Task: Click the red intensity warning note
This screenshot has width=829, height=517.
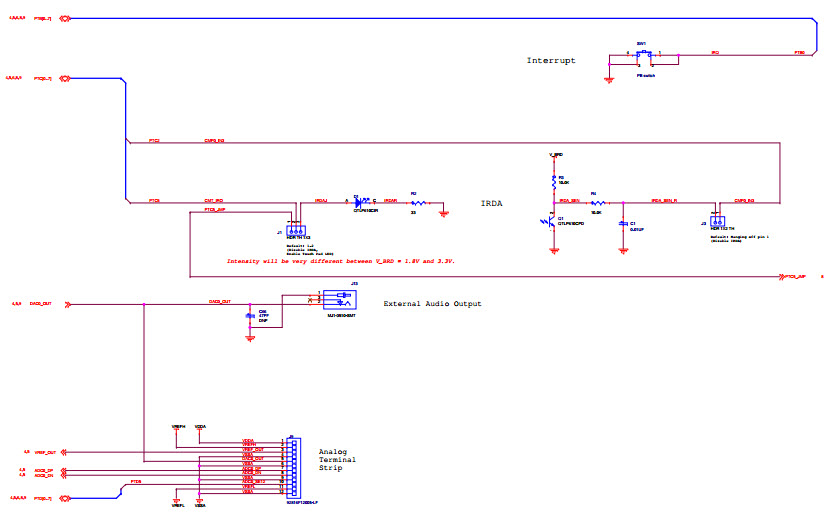Action: pyautogui.click(x=341, y=261)
